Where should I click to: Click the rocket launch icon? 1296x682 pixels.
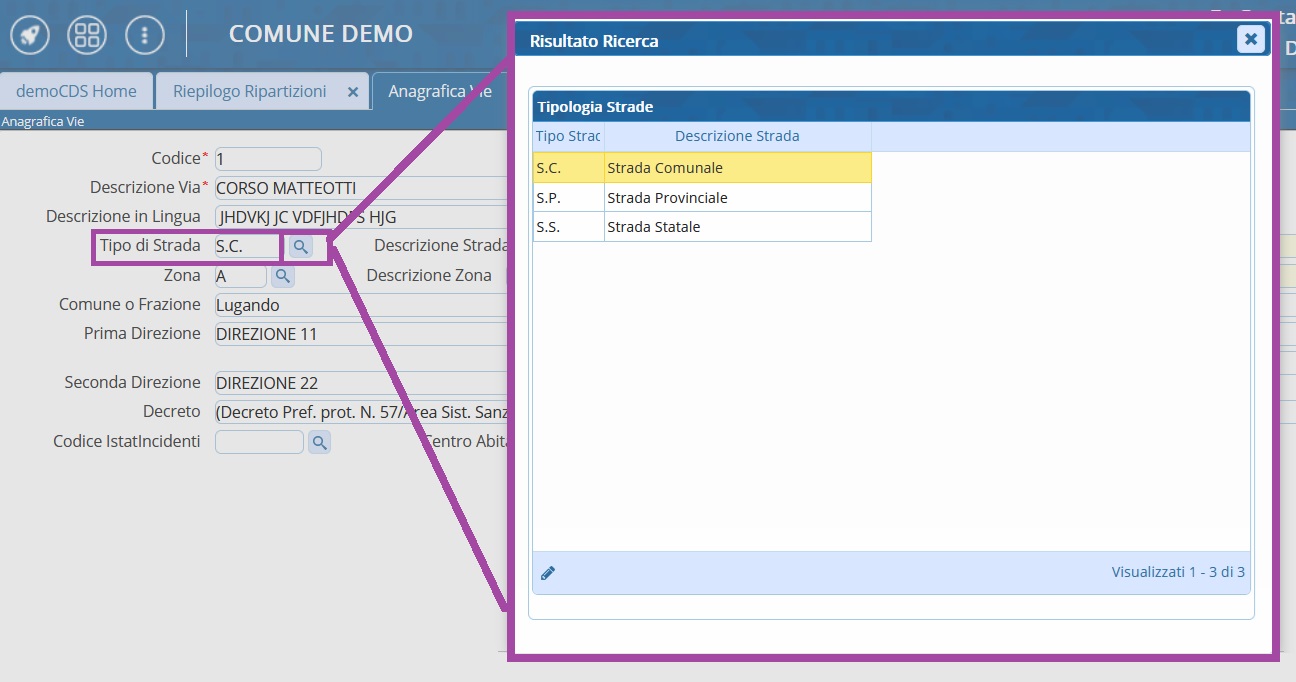(x=30, y=36)
